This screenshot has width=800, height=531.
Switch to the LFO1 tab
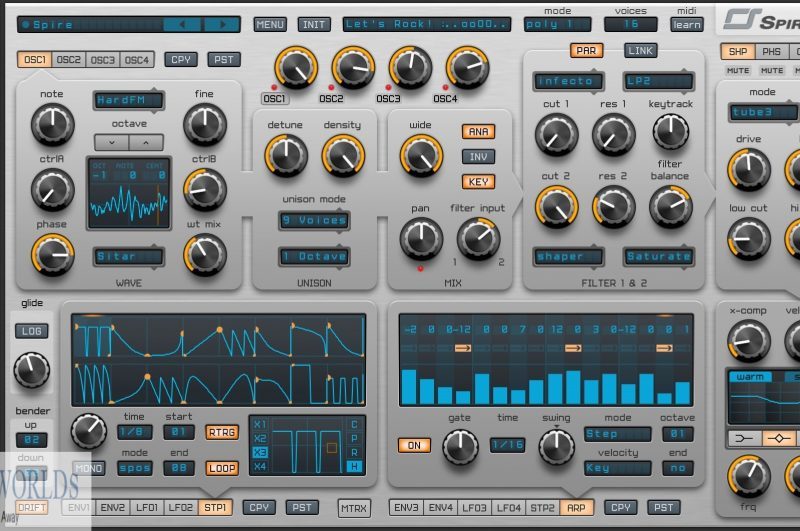click(x=147, y=508)
